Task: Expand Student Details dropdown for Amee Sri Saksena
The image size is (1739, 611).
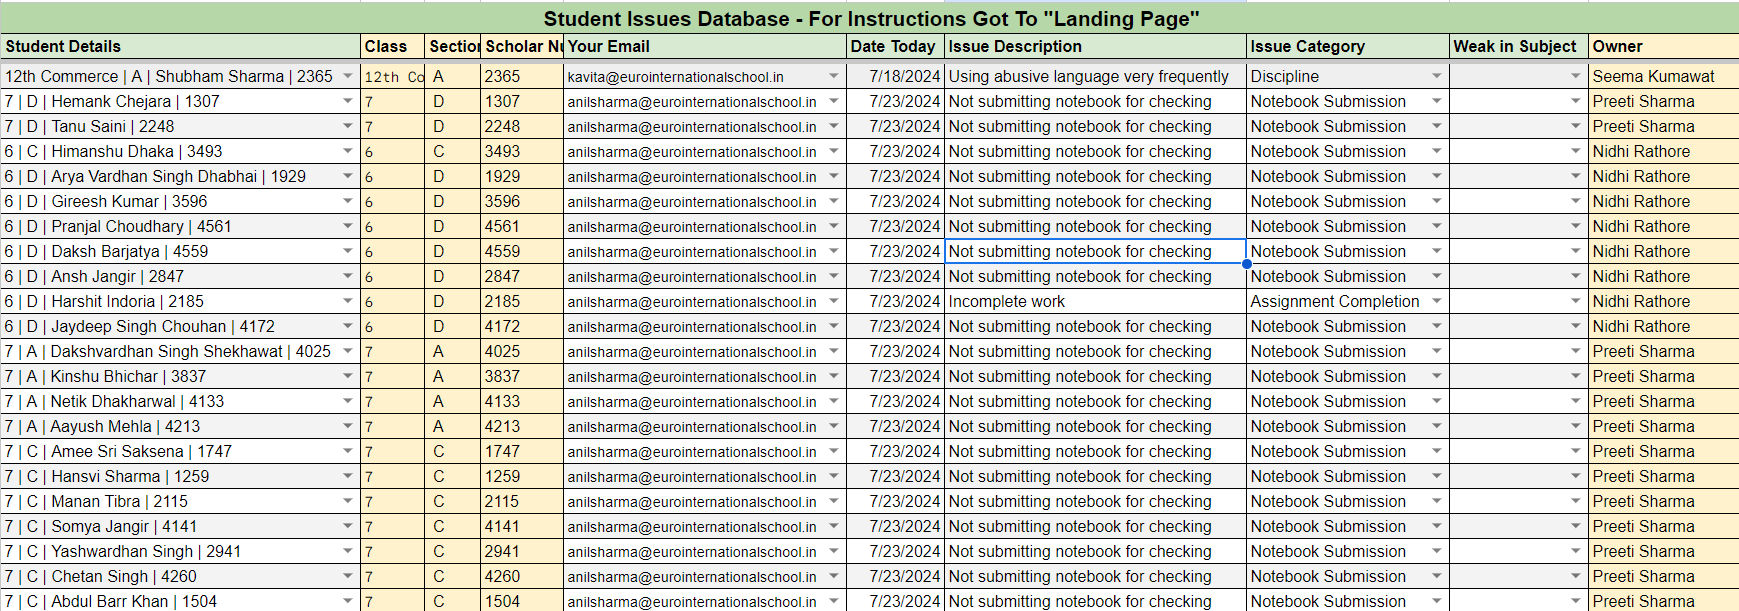Action: (347, 451)
